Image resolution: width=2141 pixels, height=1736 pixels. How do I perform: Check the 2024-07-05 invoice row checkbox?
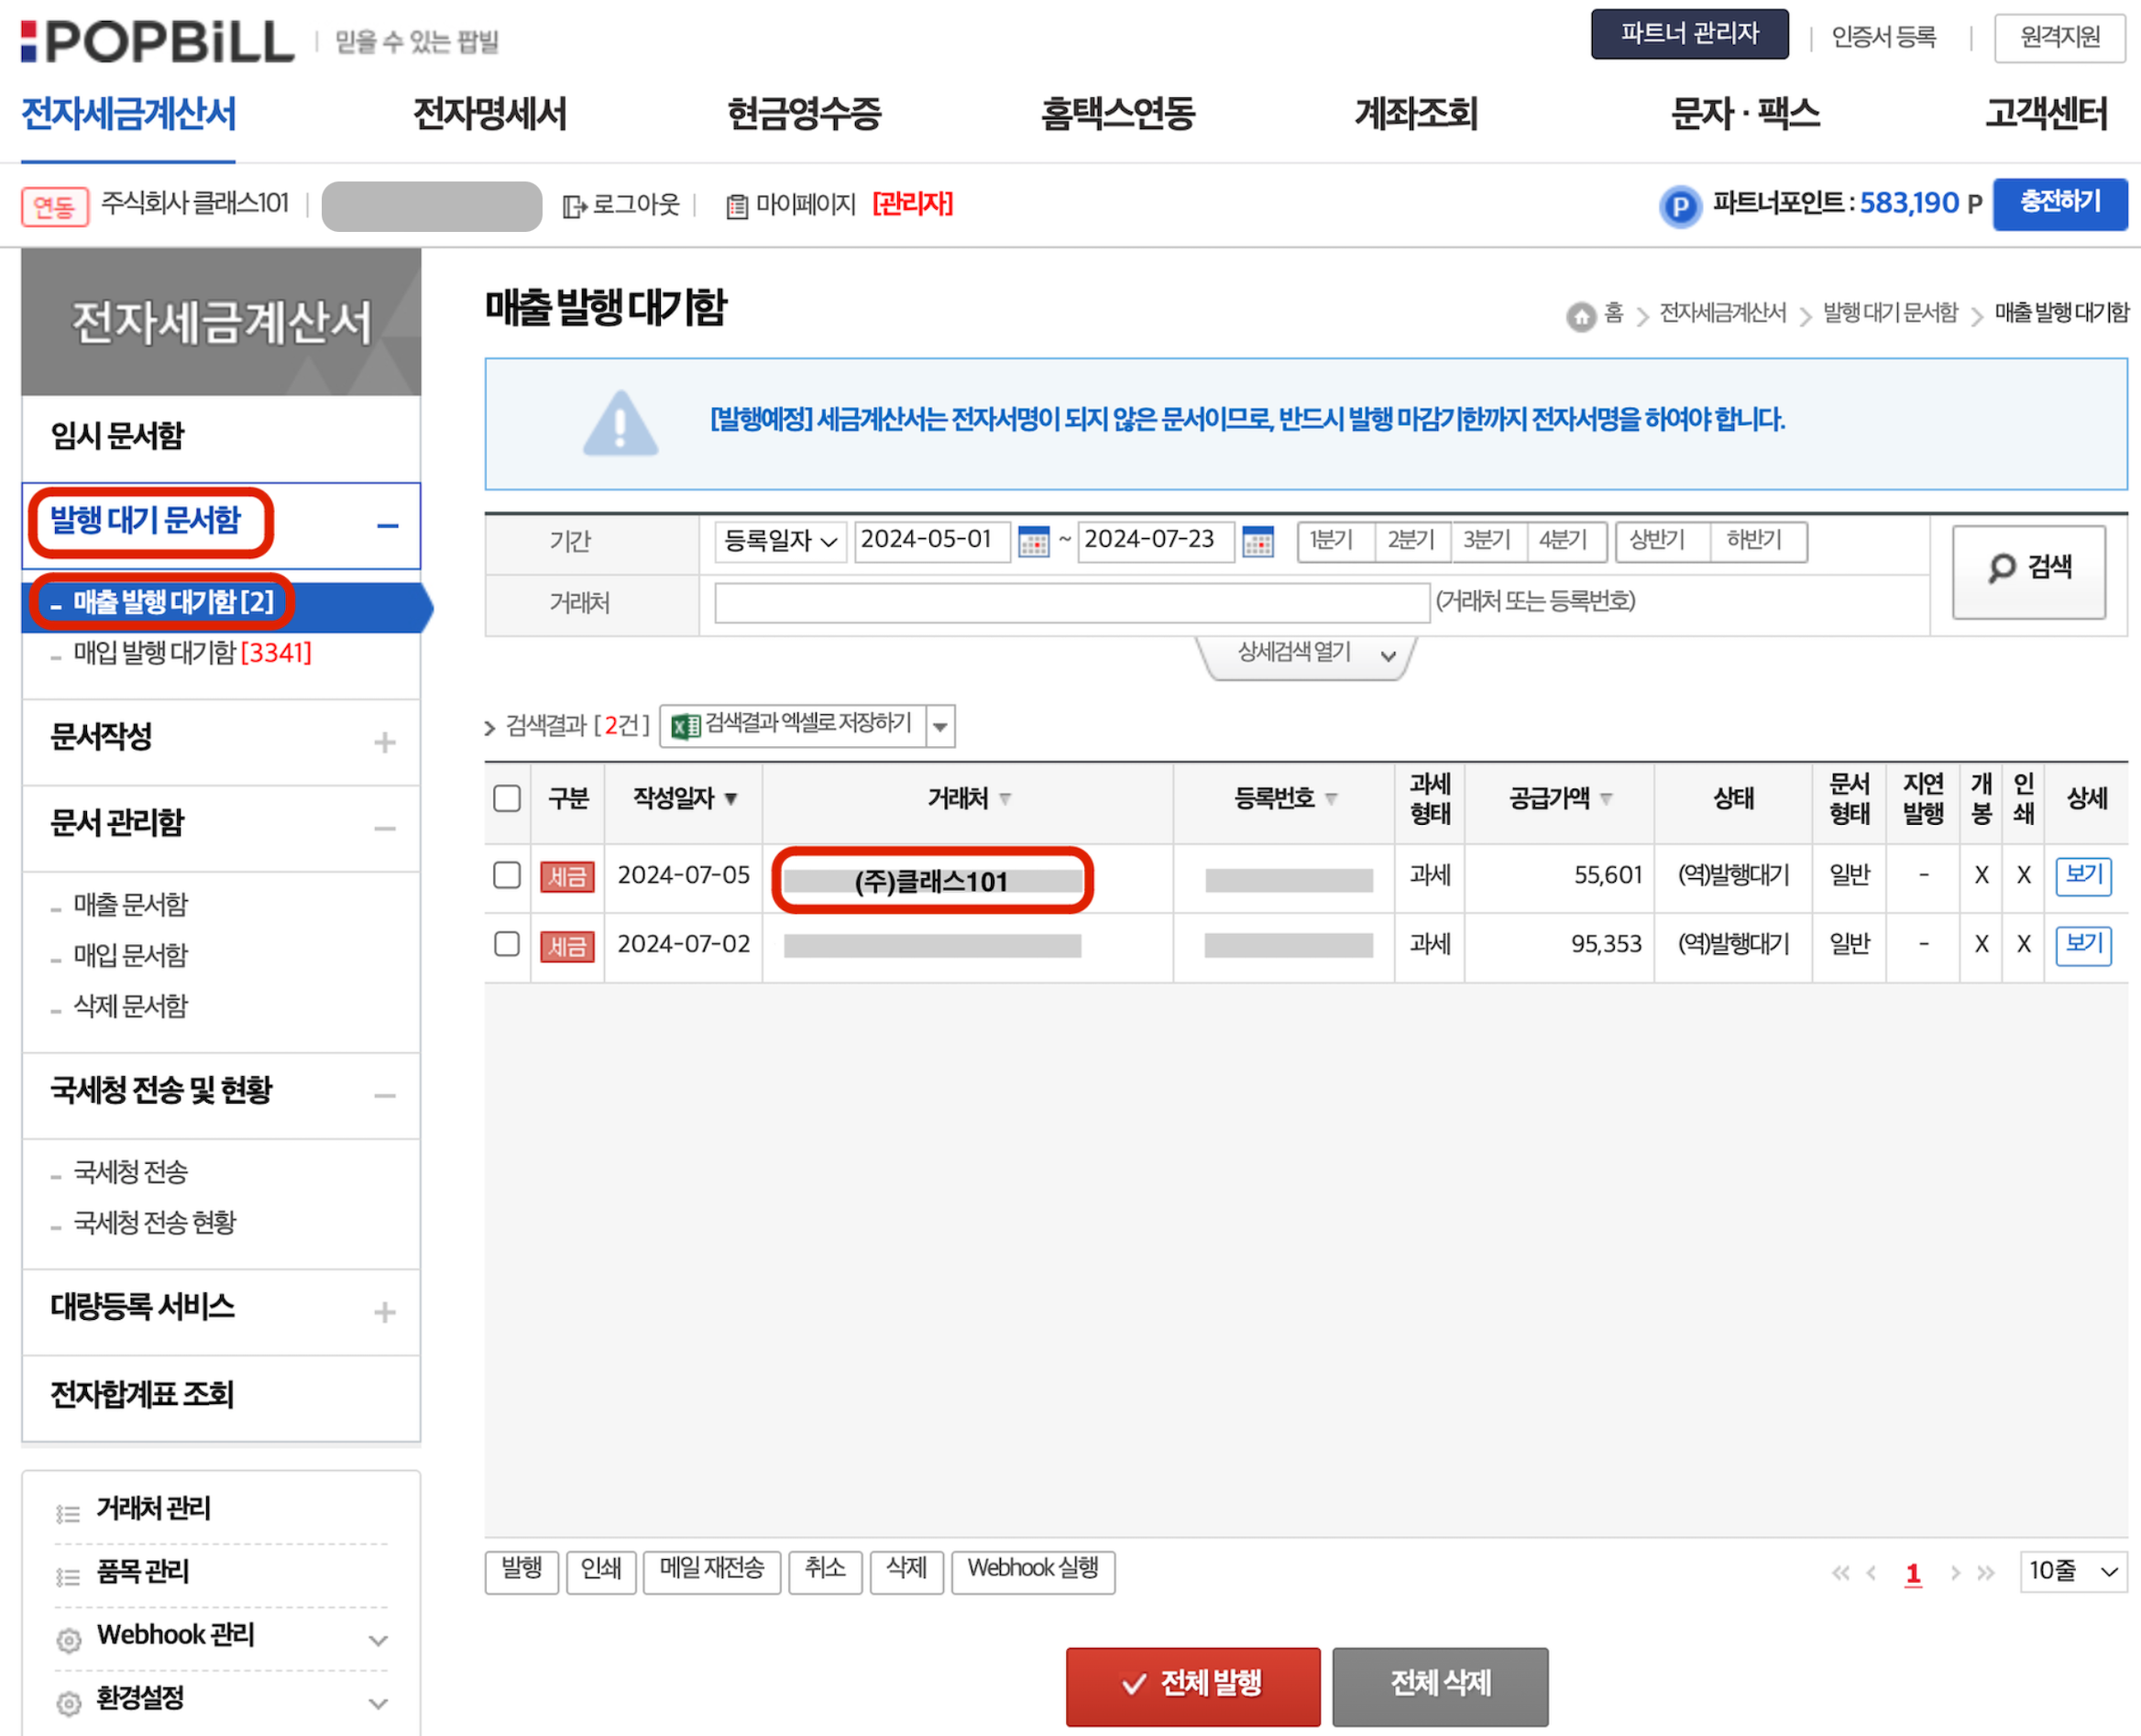(507, 875)
